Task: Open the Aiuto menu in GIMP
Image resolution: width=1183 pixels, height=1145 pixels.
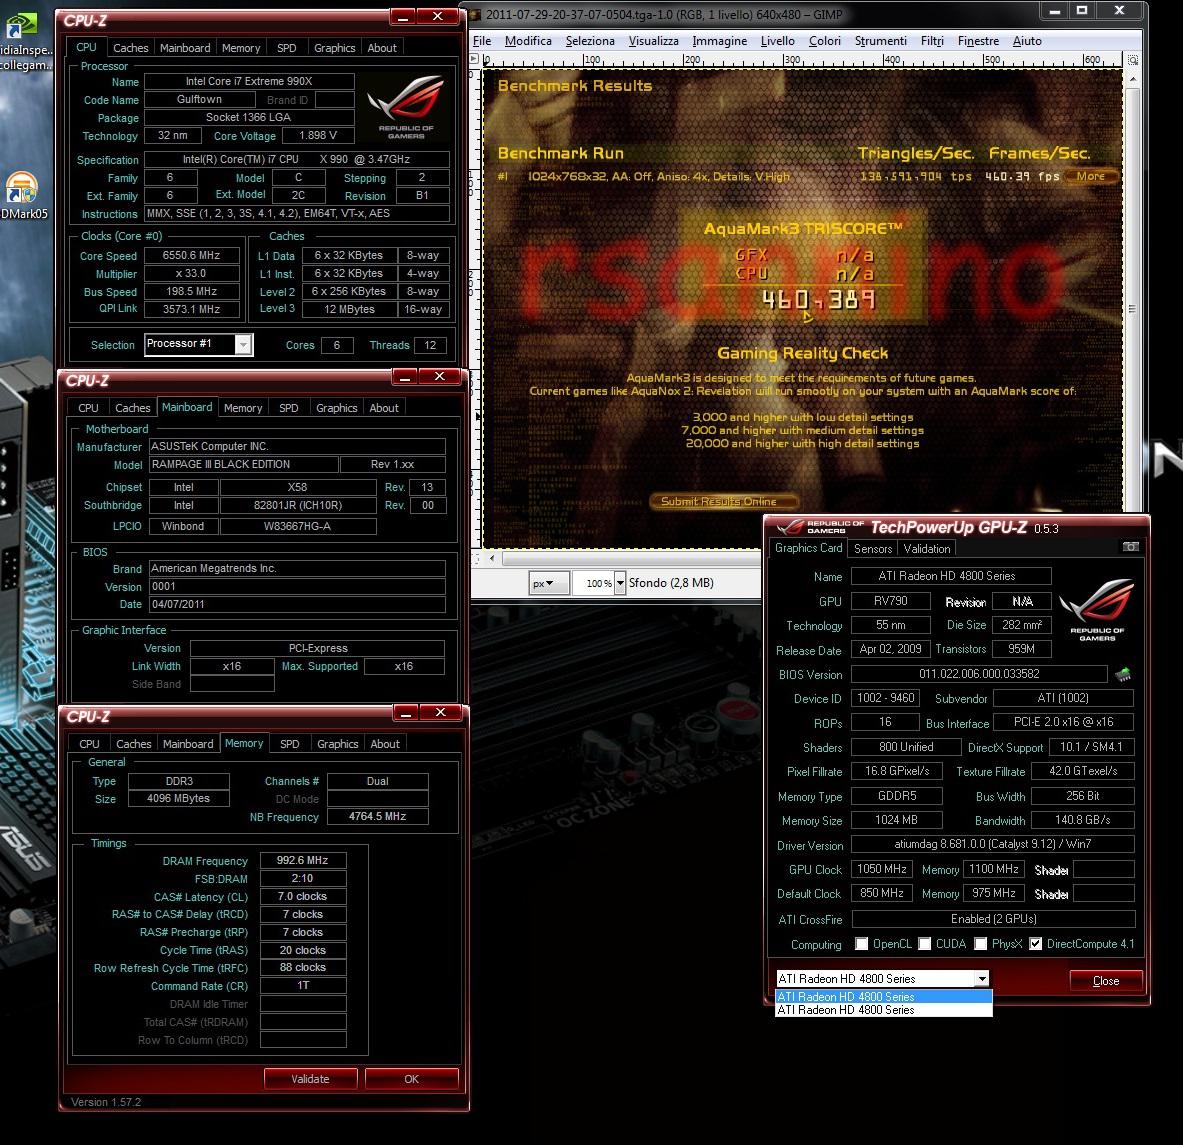Action: 1027,41
